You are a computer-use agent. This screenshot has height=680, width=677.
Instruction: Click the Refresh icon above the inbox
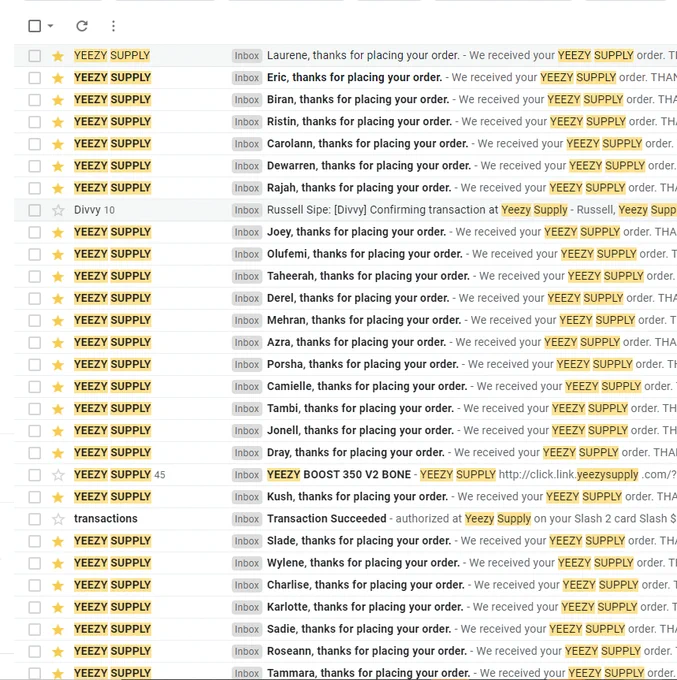(x=82, y=26)
